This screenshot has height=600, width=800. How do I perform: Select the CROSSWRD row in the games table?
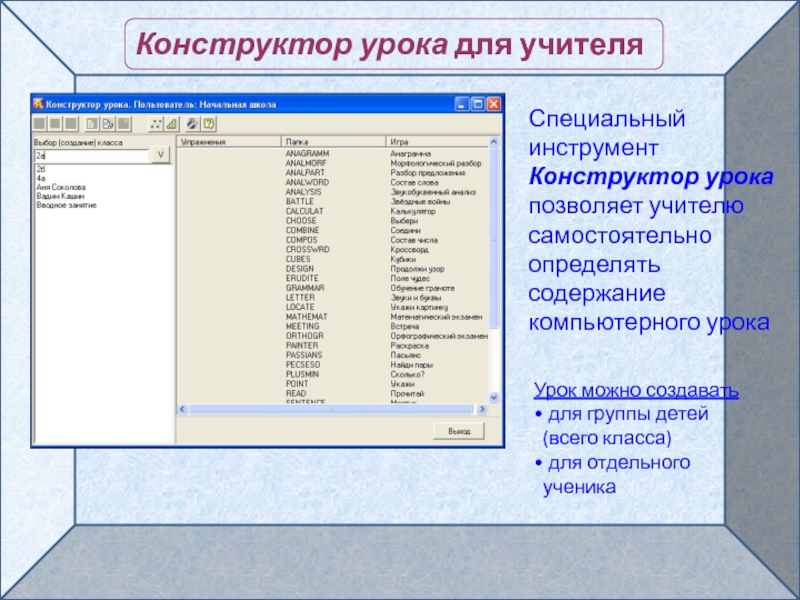pos(305,249)
